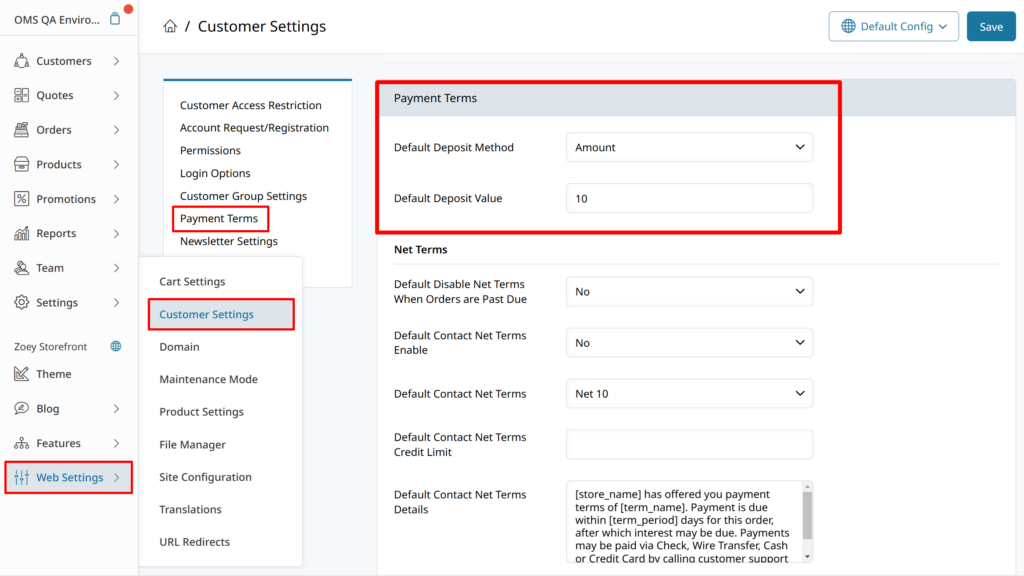Click the Details text area scrollbar thumb
1024x576 pixels.
pos(807,515)
